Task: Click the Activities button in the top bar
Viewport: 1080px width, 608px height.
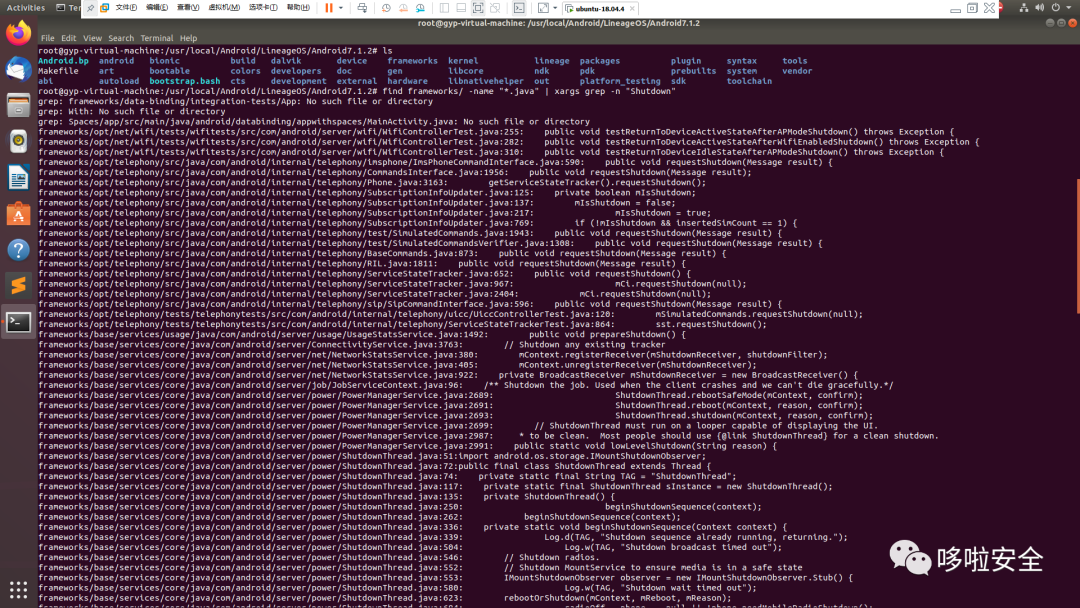Action: point(25,8)
